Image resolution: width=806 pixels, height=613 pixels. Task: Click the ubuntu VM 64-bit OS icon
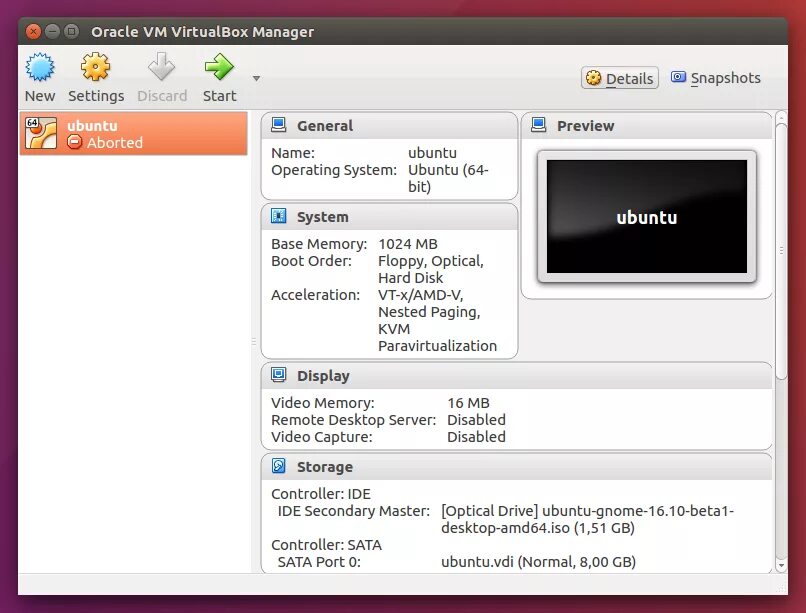(41, 134)
